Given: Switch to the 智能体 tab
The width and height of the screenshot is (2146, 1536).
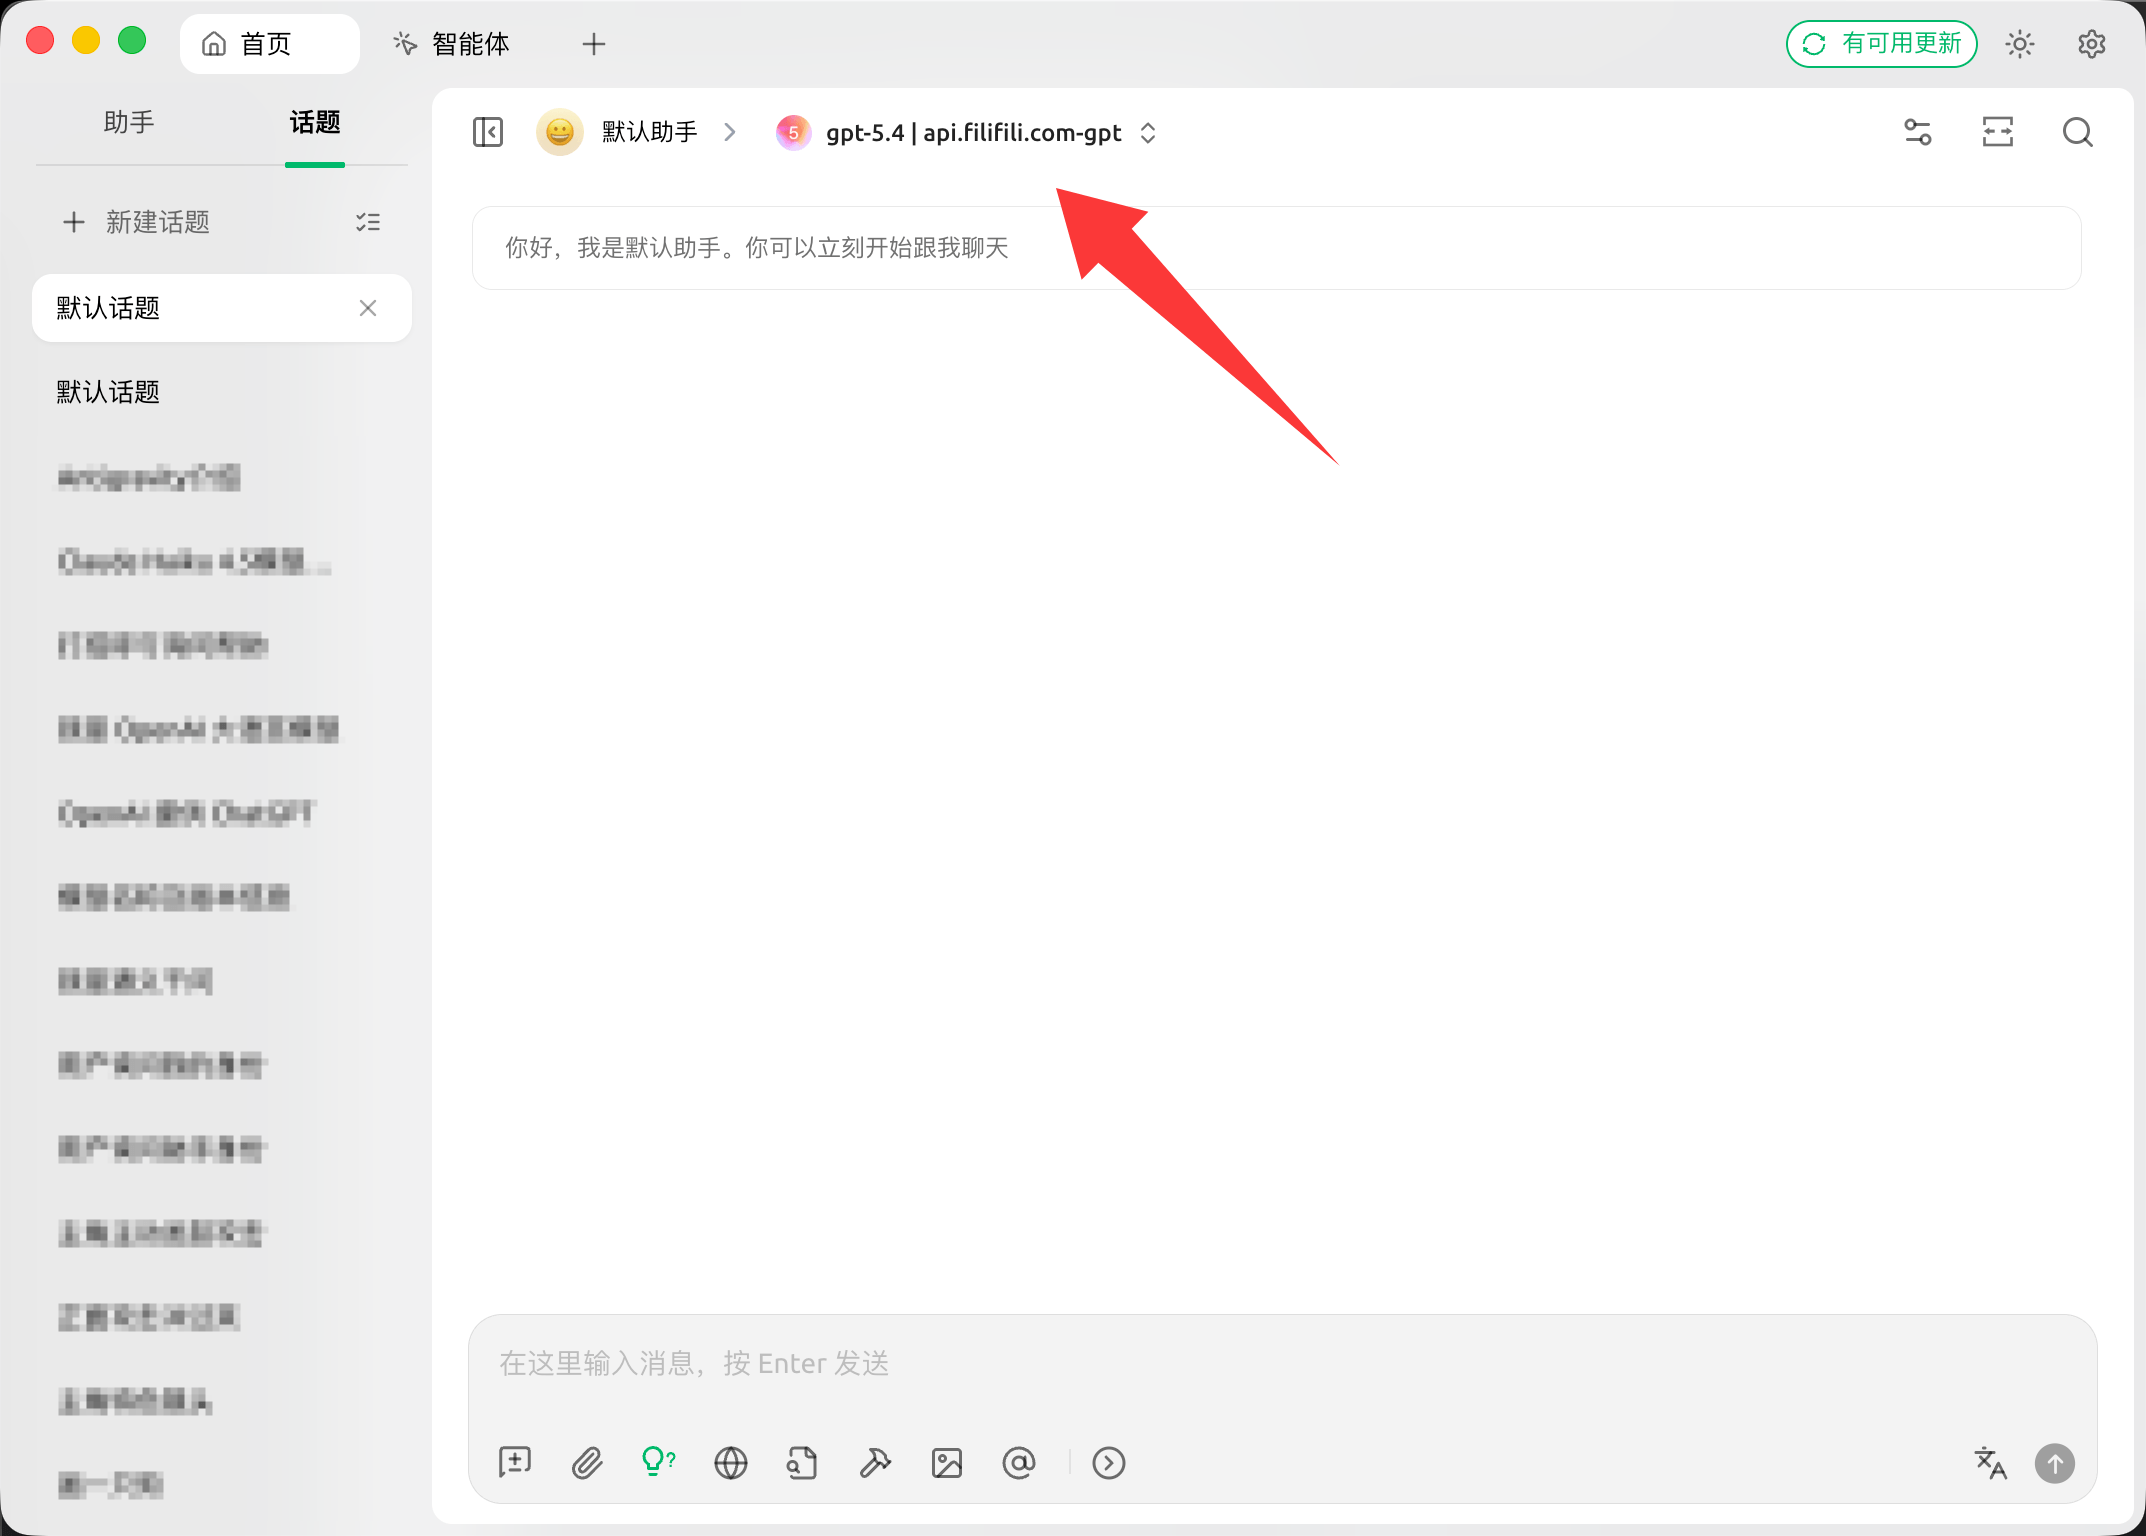Looking at the screenshot, I should click(x=452, y=44).
